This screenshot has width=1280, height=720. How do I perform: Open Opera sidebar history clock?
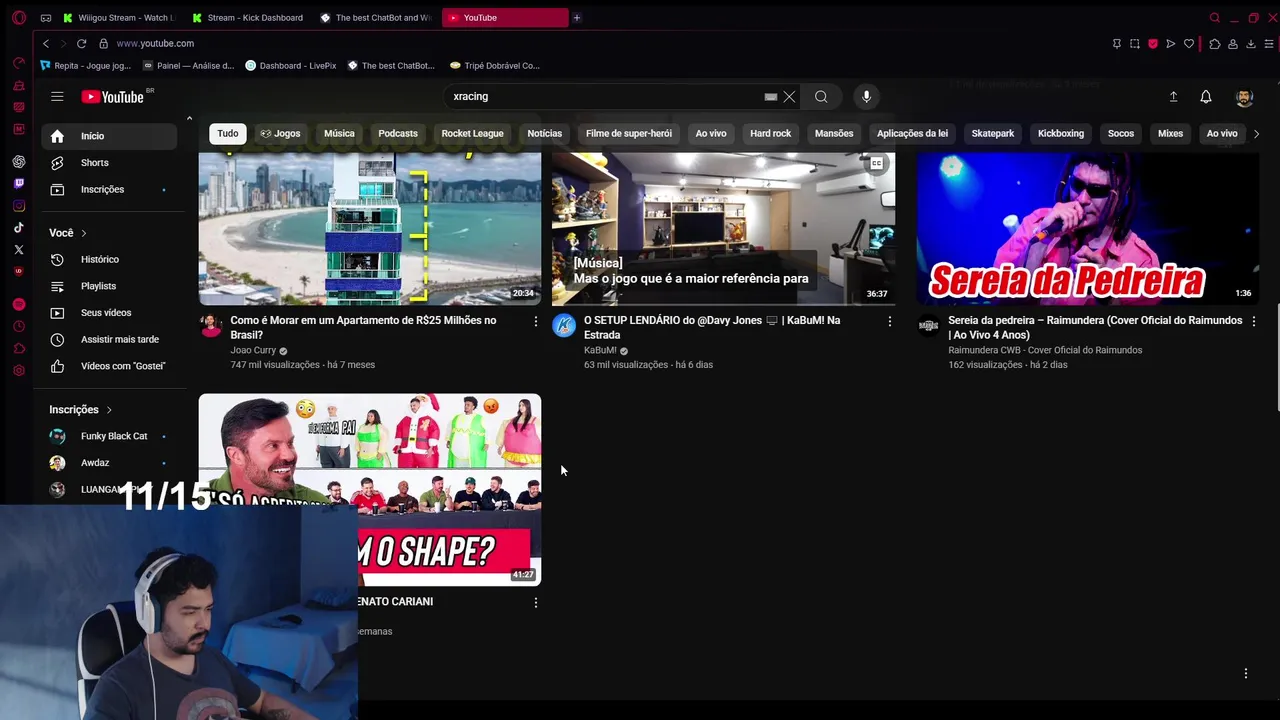pos(19,327)
